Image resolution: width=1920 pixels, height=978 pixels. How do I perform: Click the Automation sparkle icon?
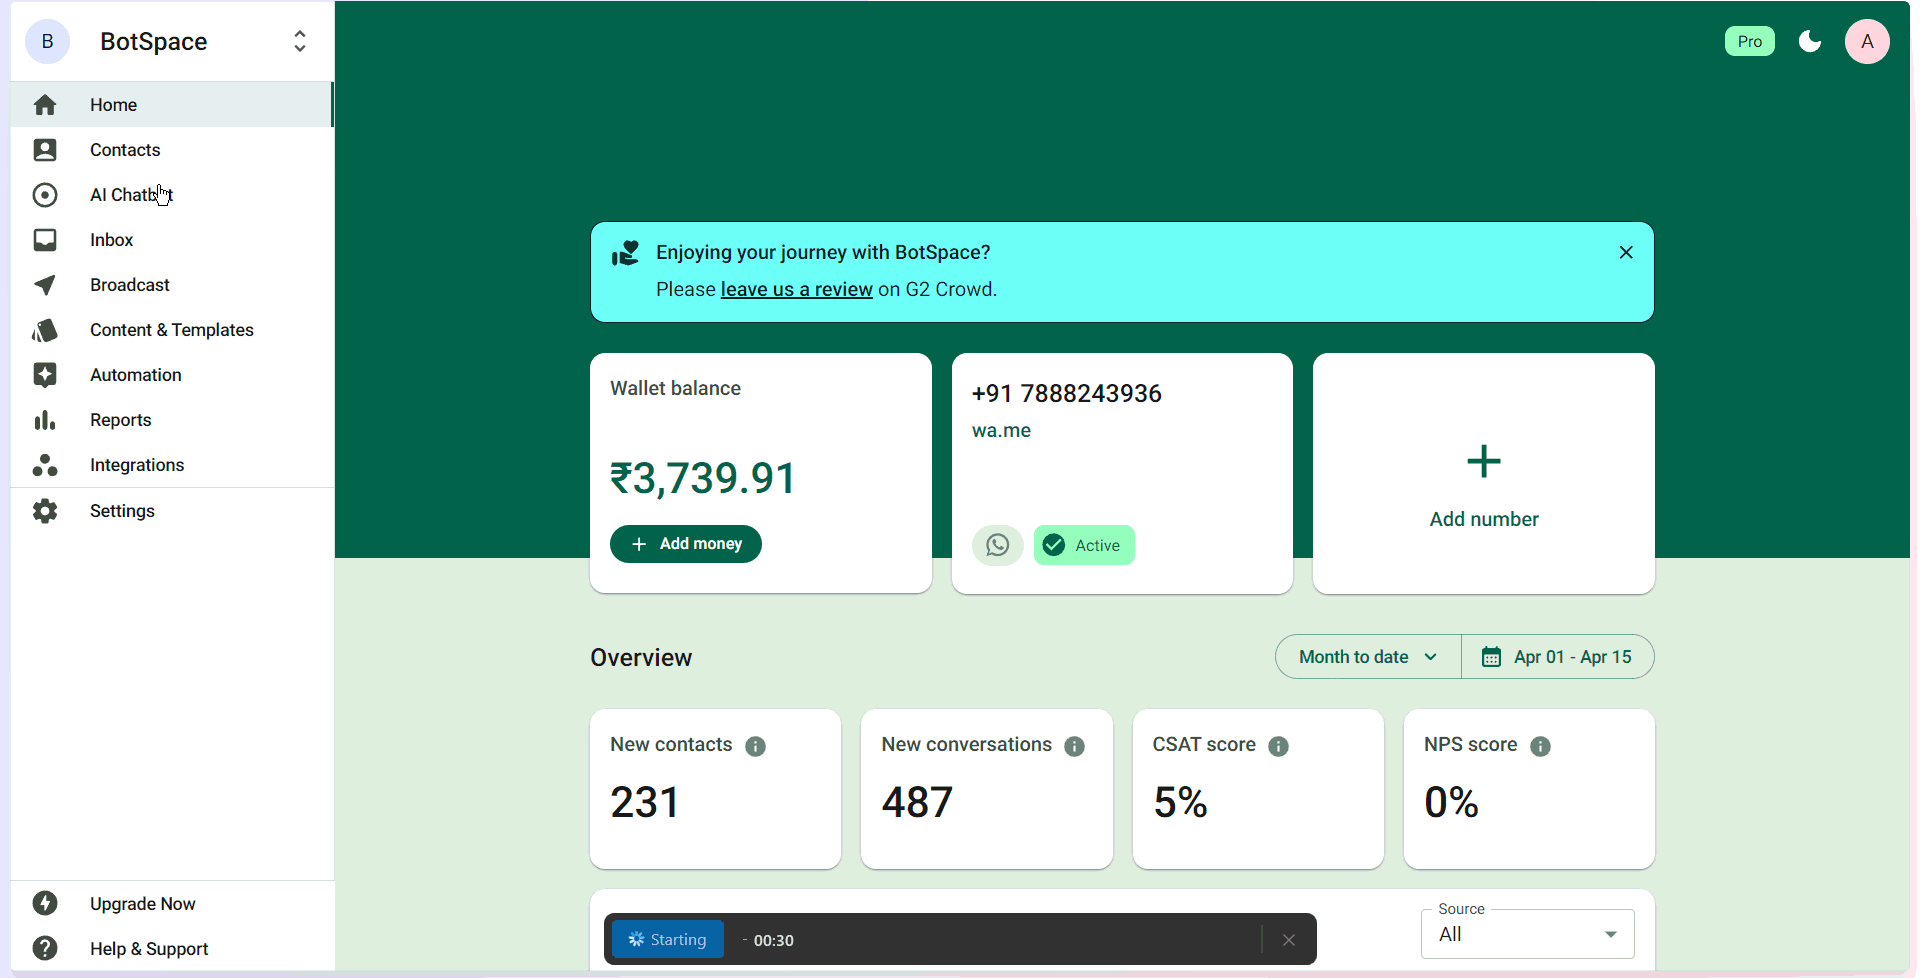point(45,375)
